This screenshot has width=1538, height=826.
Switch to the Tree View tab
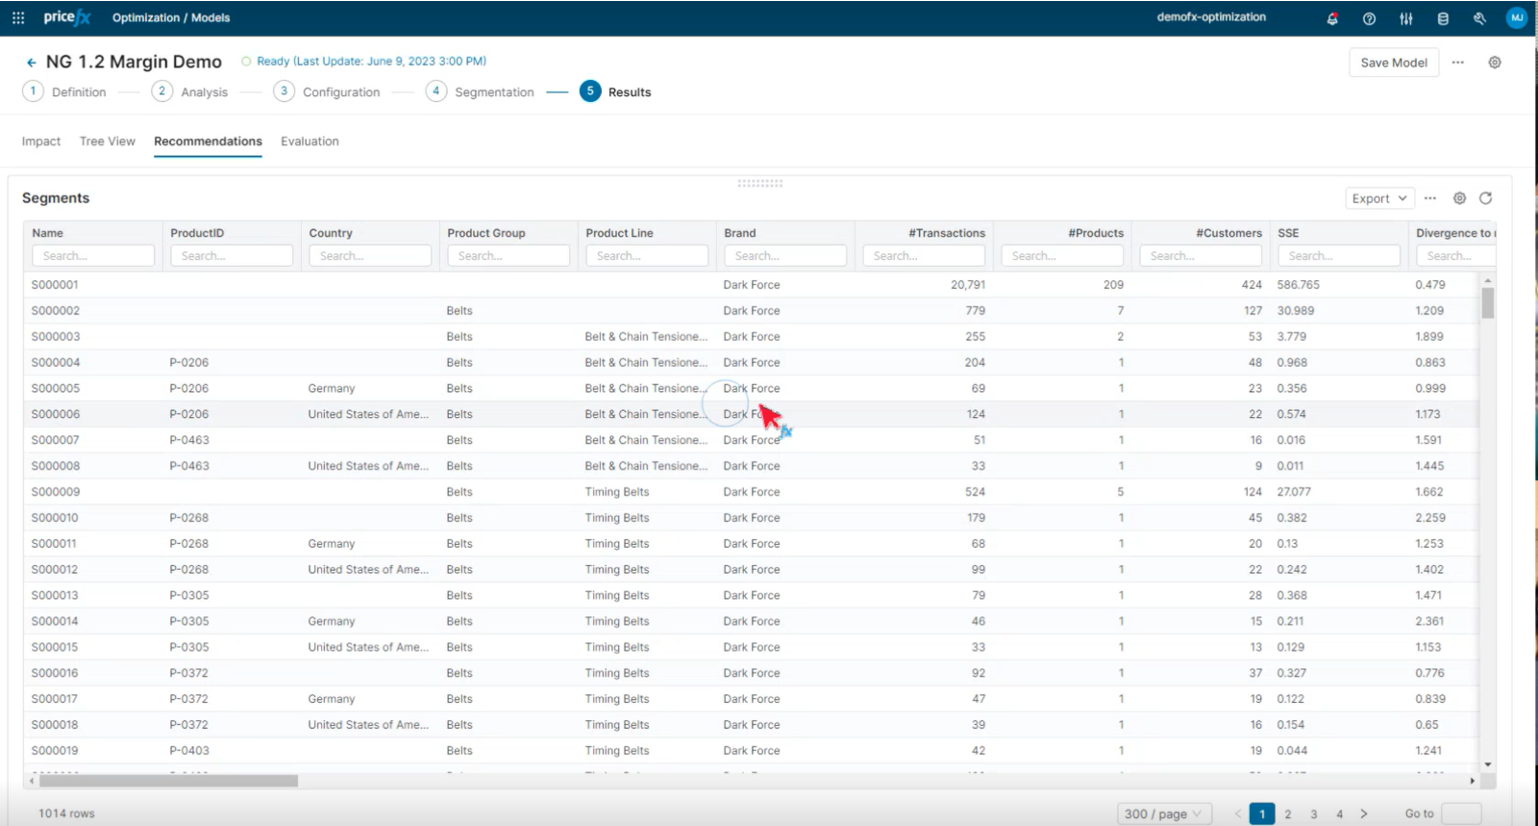pos(107,141)
